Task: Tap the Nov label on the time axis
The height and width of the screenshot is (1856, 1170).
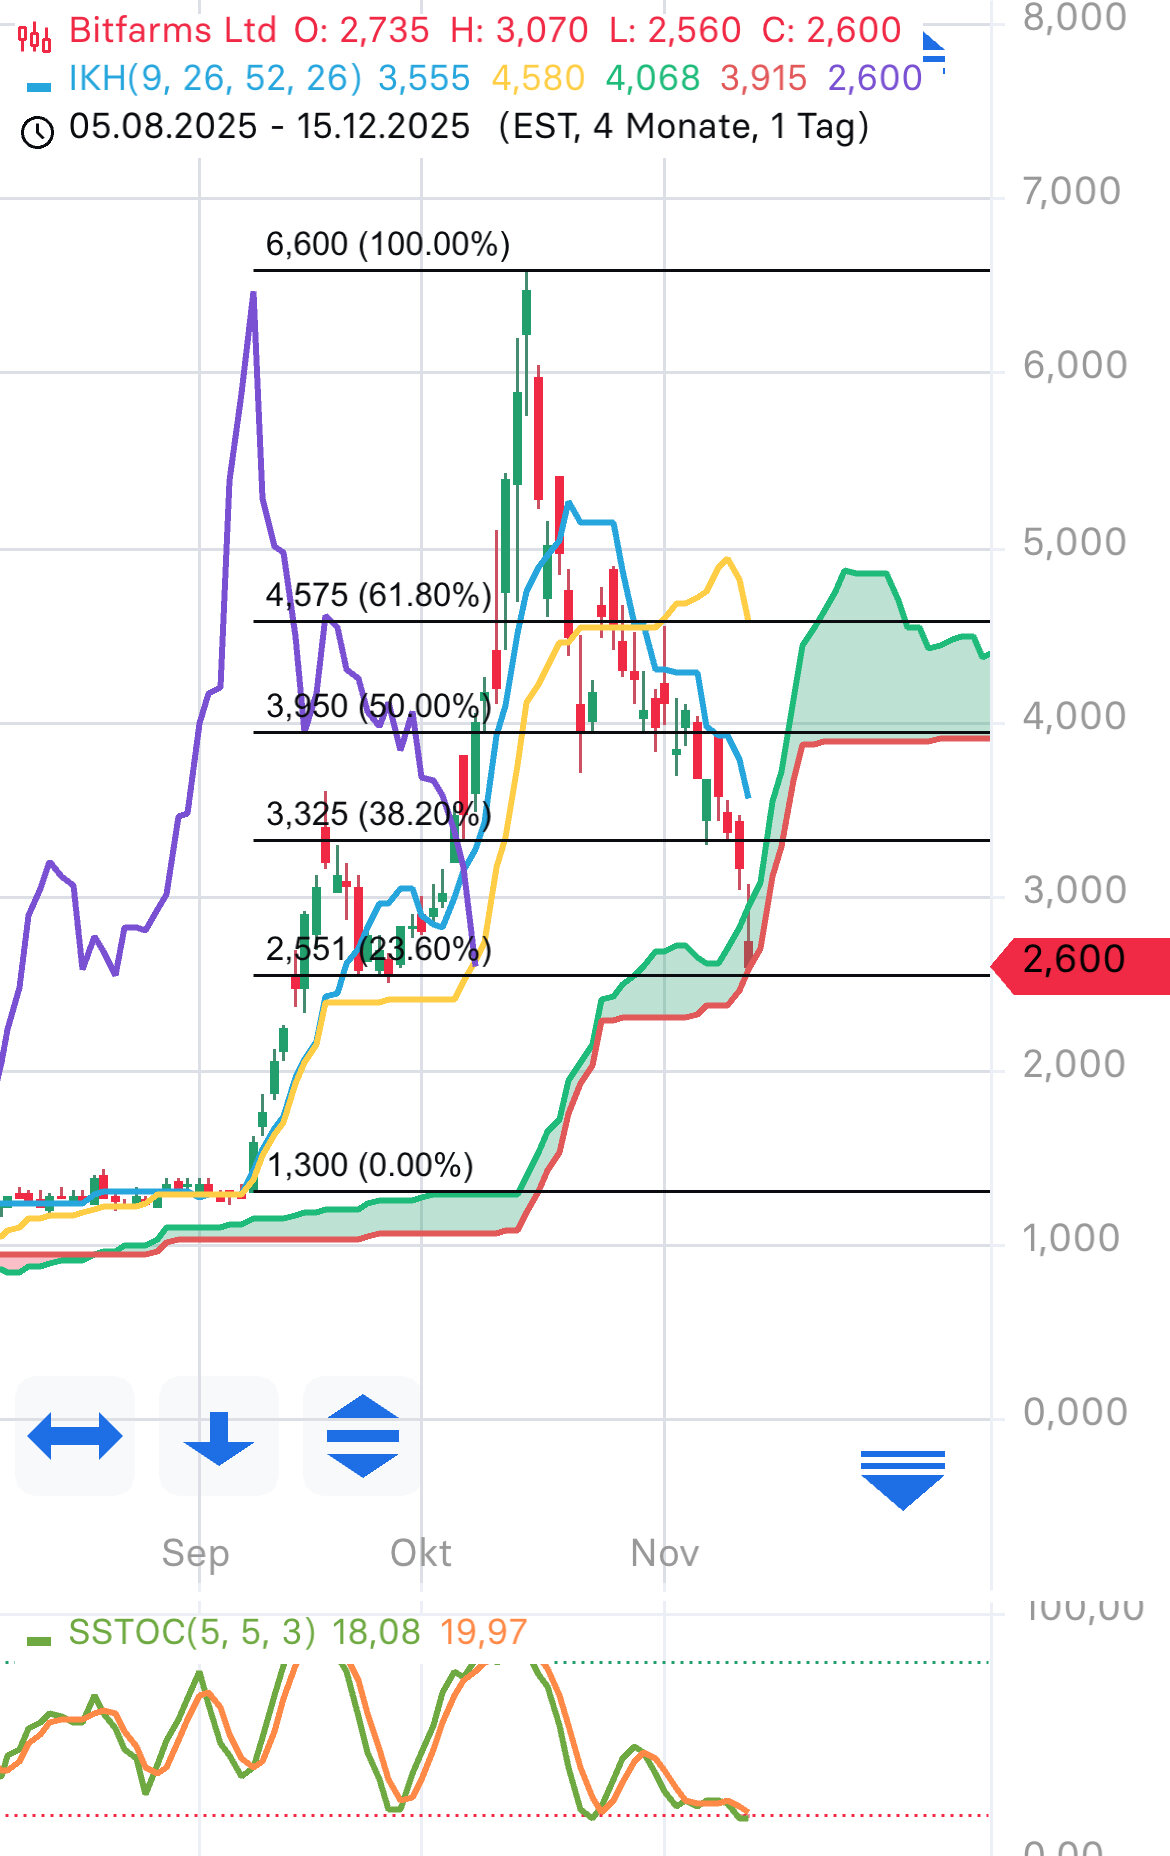Action: (x=664, y=1553)
